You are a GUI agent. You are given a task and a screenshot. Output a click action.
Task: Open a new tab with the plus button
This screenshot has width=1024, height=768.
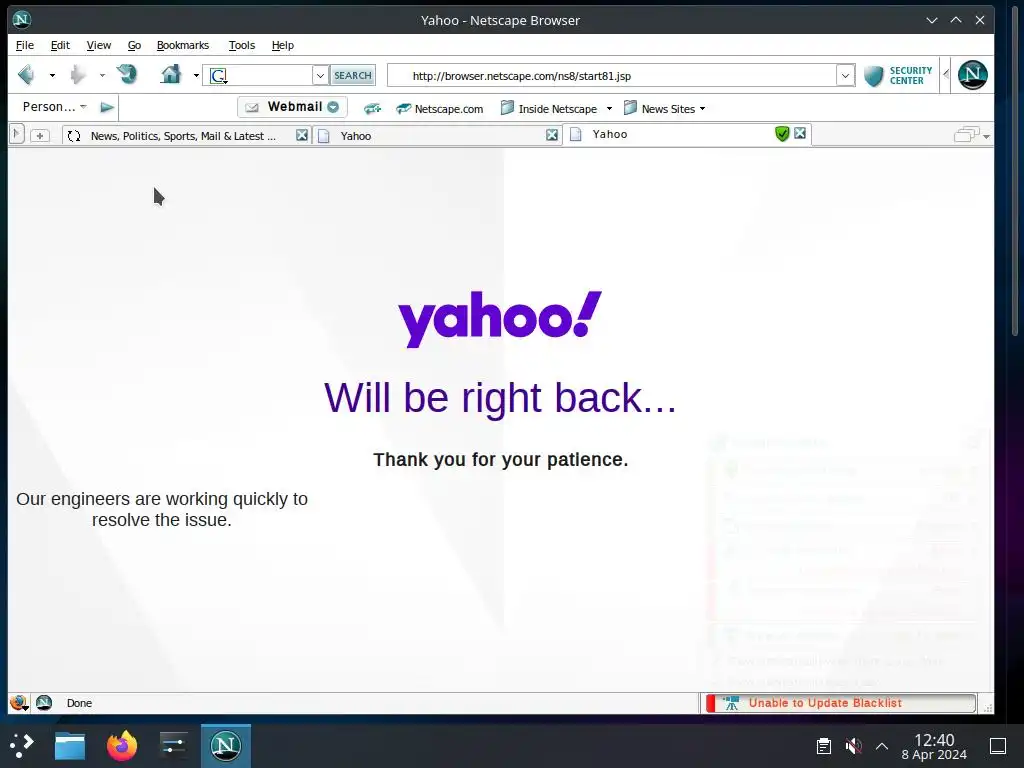pyautogui.click(x=40, y=135)
